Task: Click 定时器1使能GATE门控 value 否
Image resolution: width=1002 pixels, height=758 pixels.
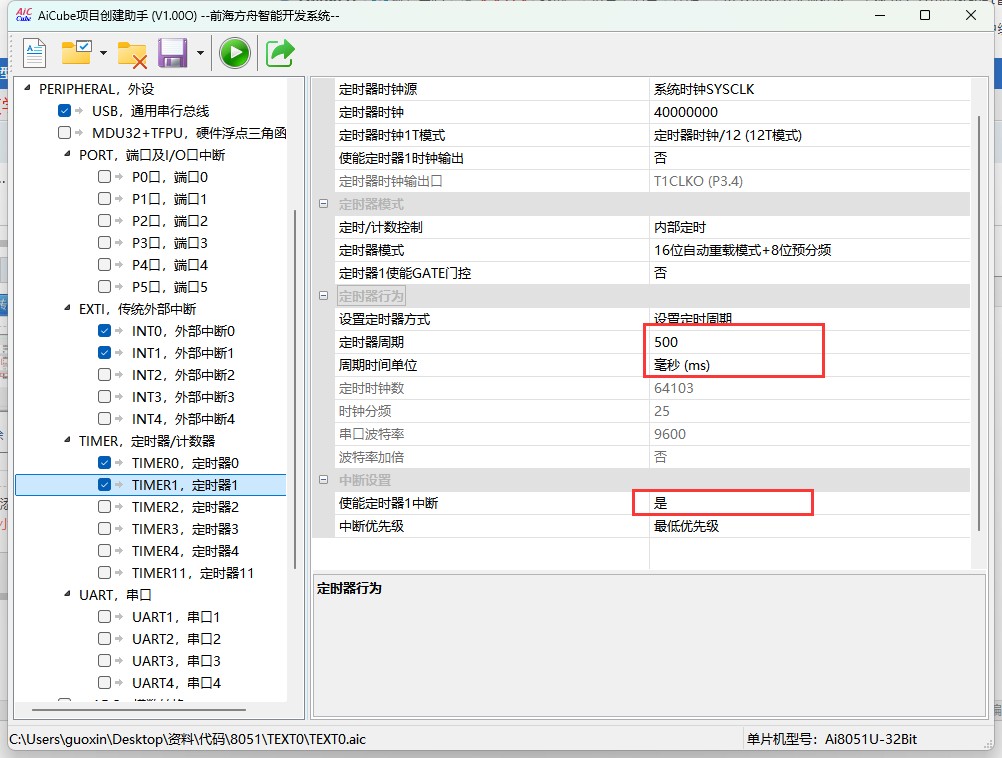Action: click(810, 273)
